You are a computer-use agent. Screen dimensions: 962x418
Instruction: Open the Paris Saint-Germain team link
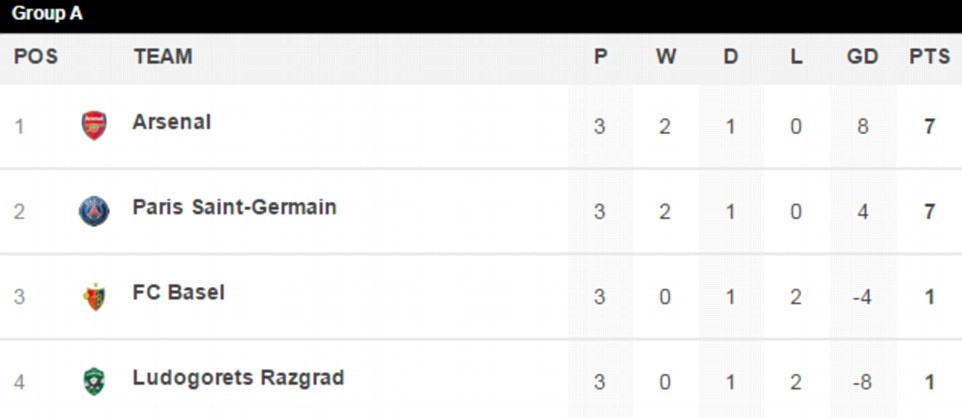234,207
